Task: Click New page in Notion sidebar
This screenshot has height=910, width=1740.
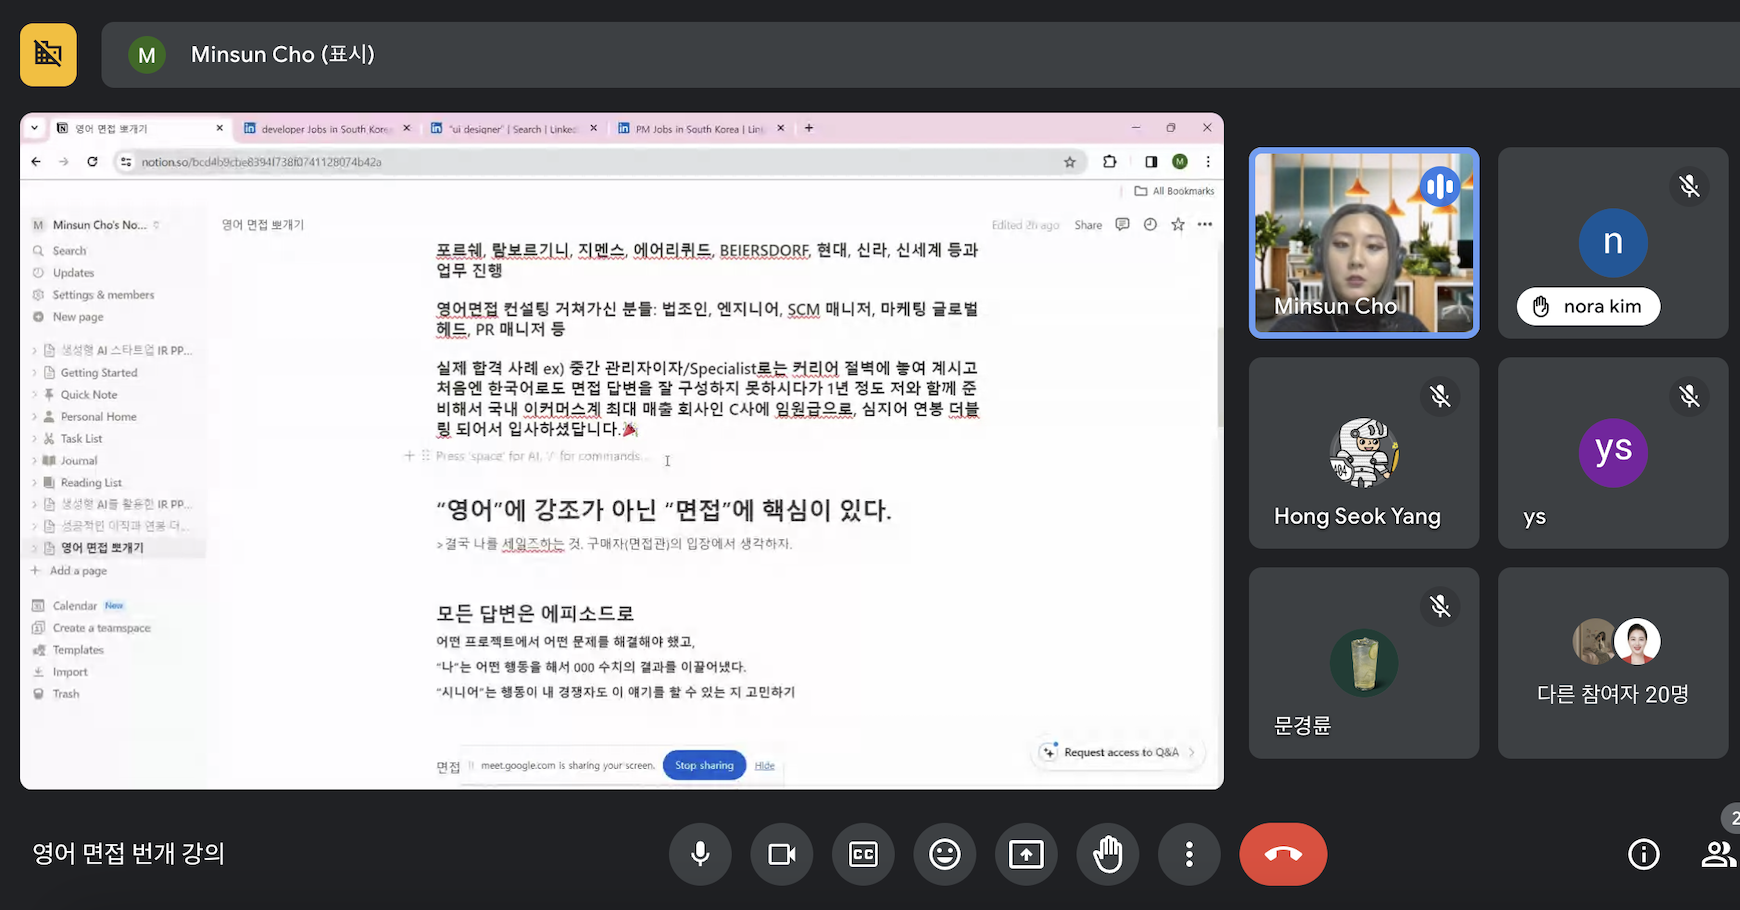Action: [x=78, y=317]
